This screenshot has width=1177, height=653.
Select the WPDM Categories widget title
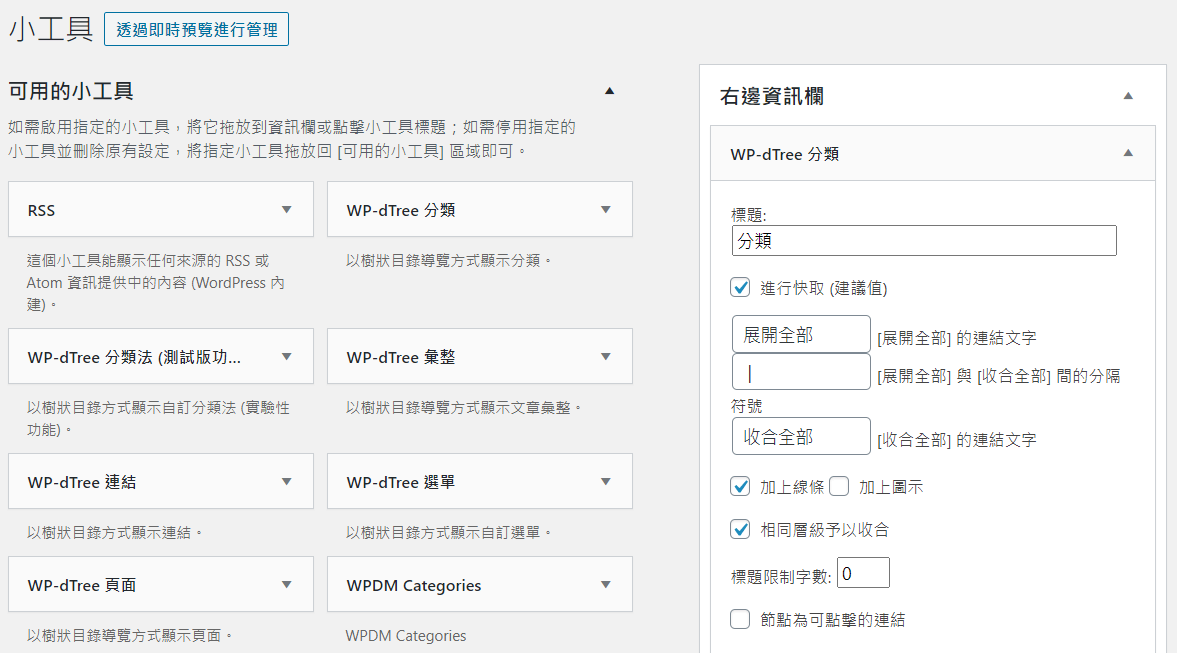pyautogui.click(x=414, y=585)
